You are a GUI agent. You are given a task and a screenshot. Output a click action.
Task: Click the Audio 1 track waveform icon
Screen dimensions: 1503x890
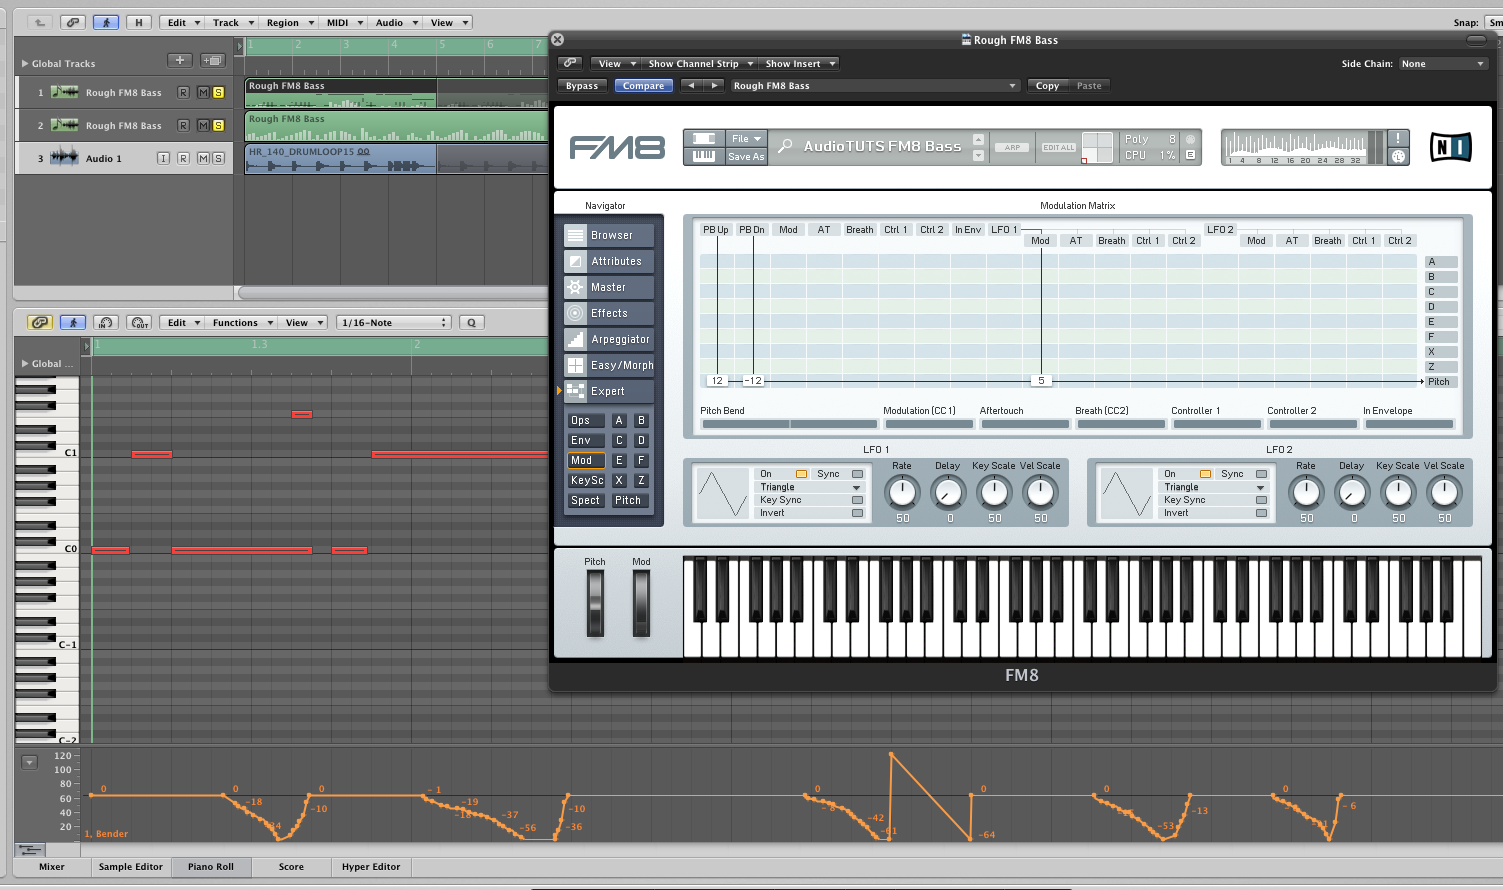65,158
